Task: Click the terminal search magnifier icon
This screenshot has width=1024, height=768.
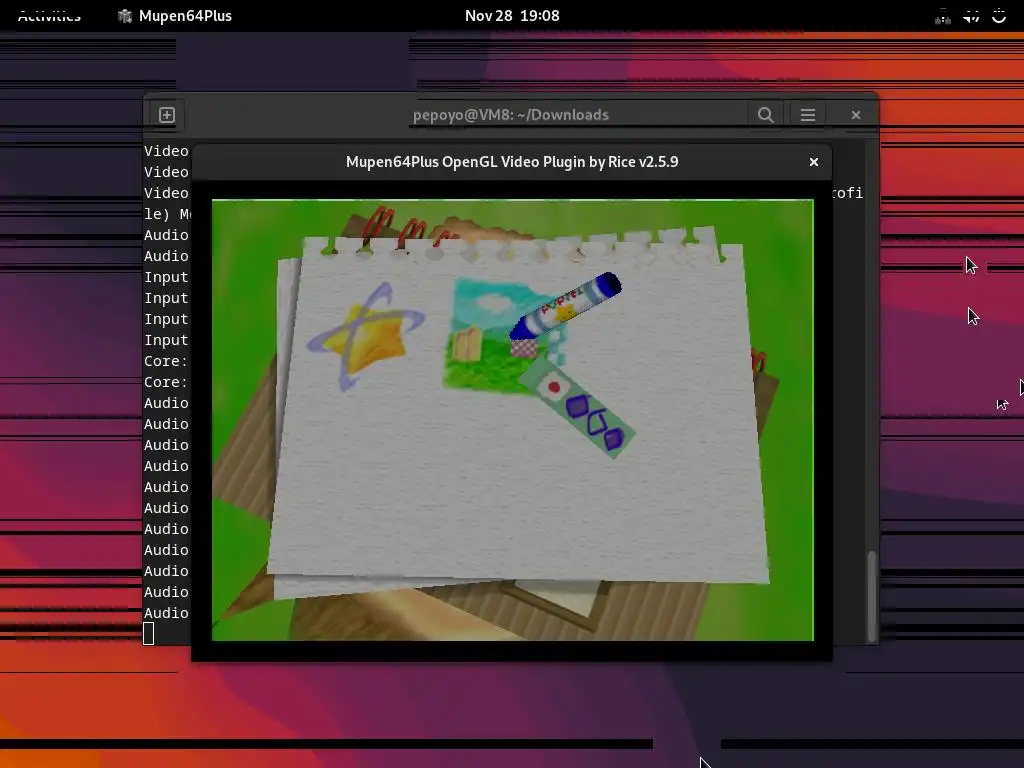Action: click(765, 115)
